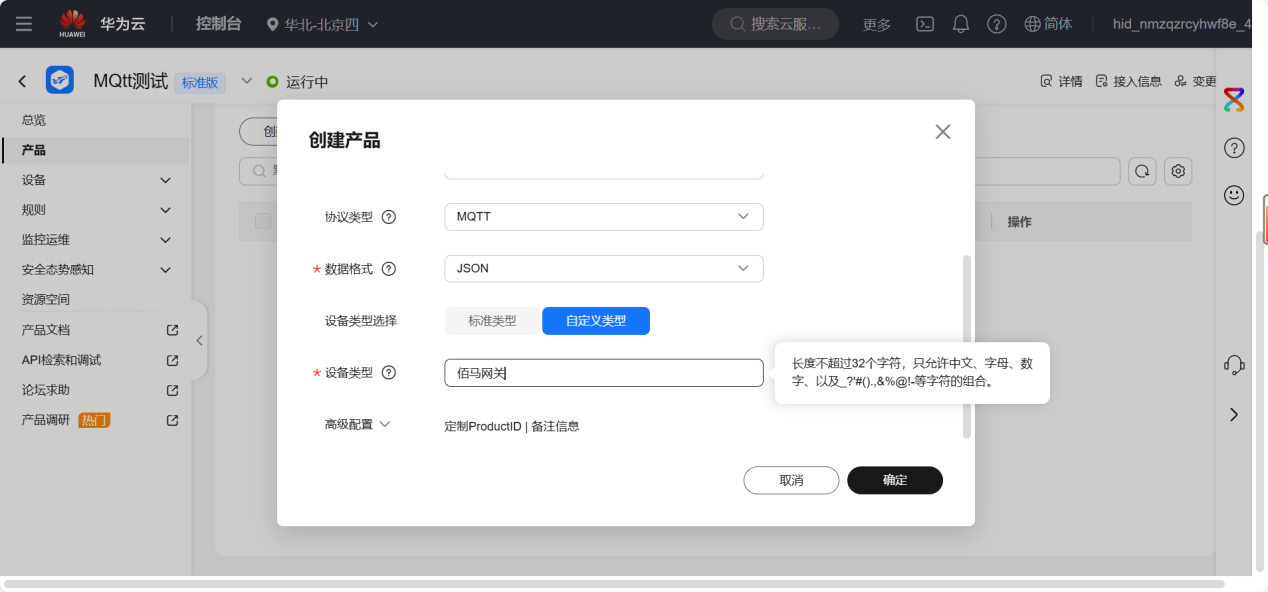The height and width of the screenshot is (592, 1268).
Task: Click inside the 设备类型 input field
Action: pyautogui.click(x=603, y=372)
